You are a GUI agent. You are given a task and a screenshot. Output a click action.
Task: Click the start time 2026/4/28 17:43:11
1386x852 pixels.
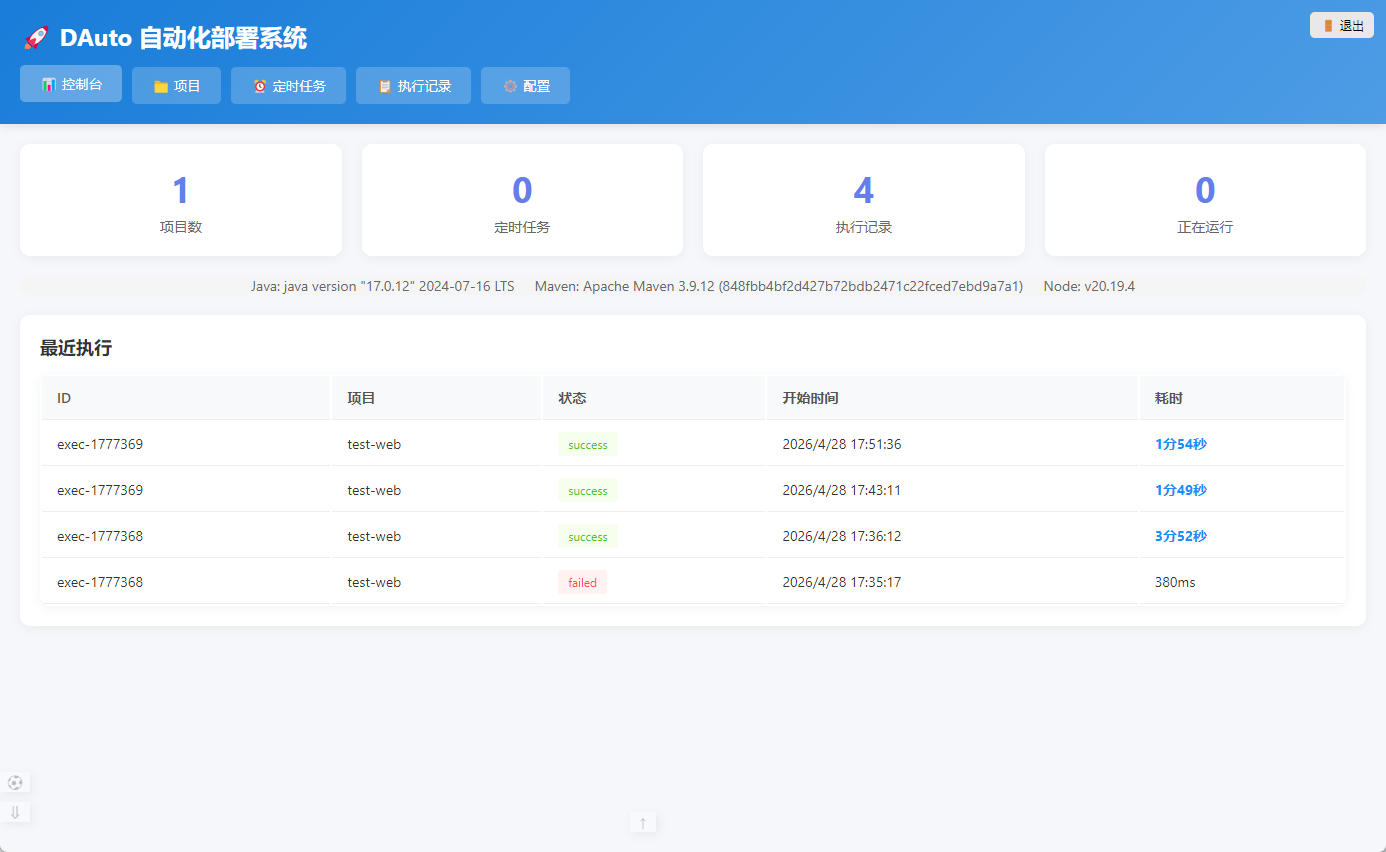click(842, 490)
